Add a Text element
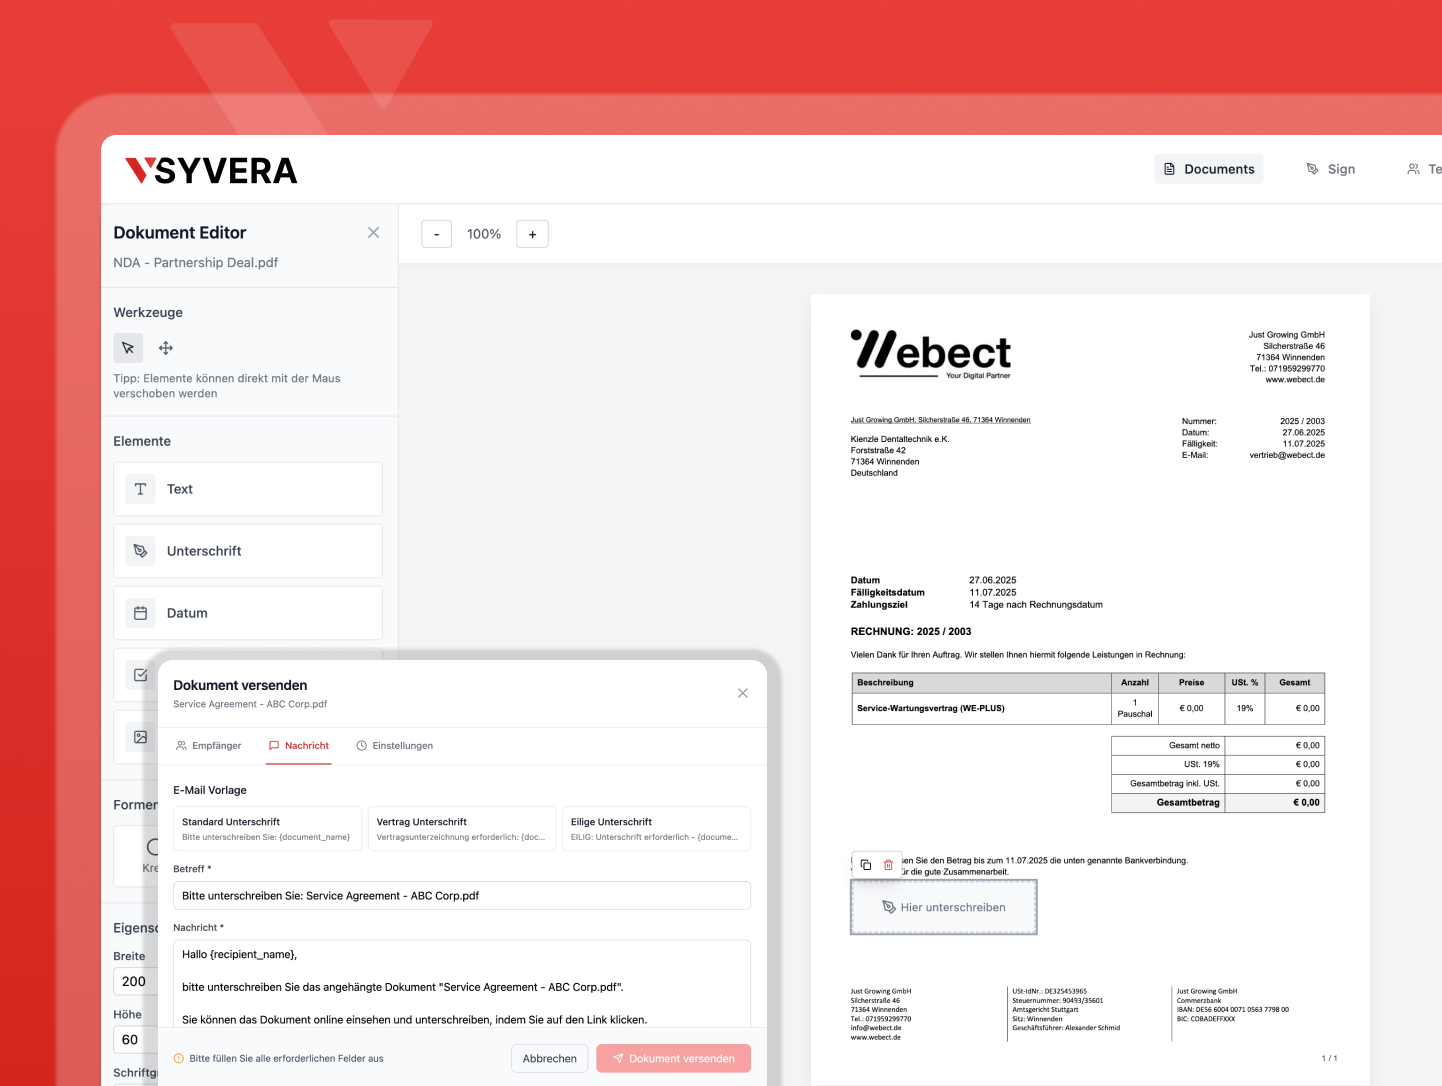The image size is (1442, 1086). [x=248, y=489]
